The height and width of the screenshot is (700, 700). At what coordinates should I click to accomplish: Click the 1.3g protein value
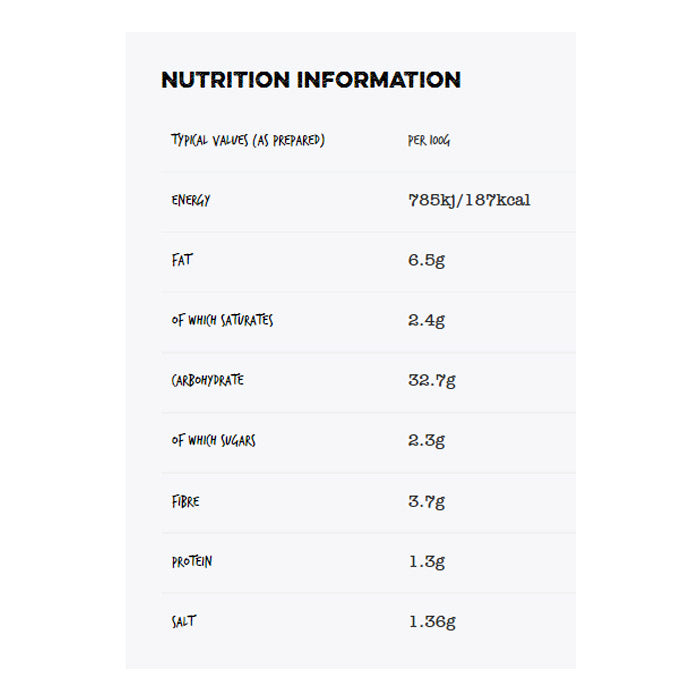(x=426, y=561)
